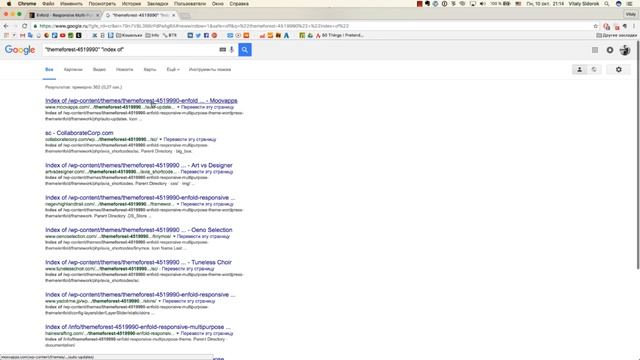Open search settings gear icon
The image size is (640, 360).
pos(619,69)
